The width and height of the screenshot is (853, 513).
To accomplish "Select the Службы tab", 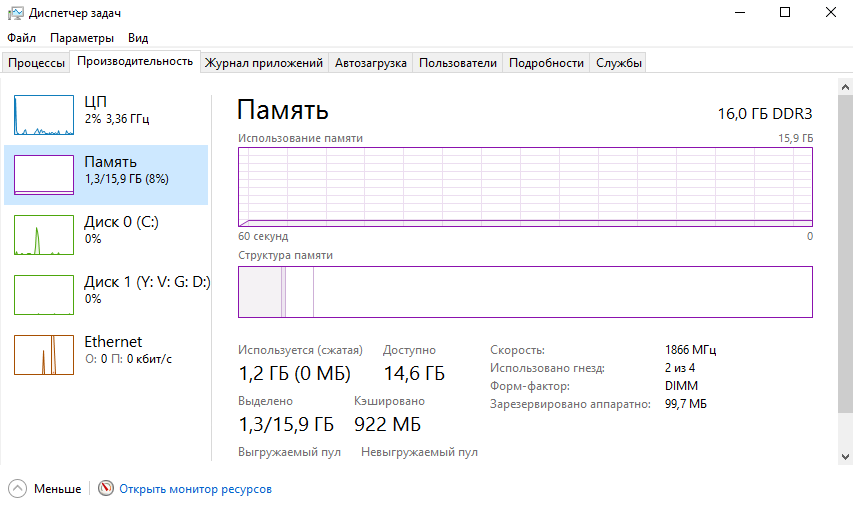I will (x=619, y=63).
